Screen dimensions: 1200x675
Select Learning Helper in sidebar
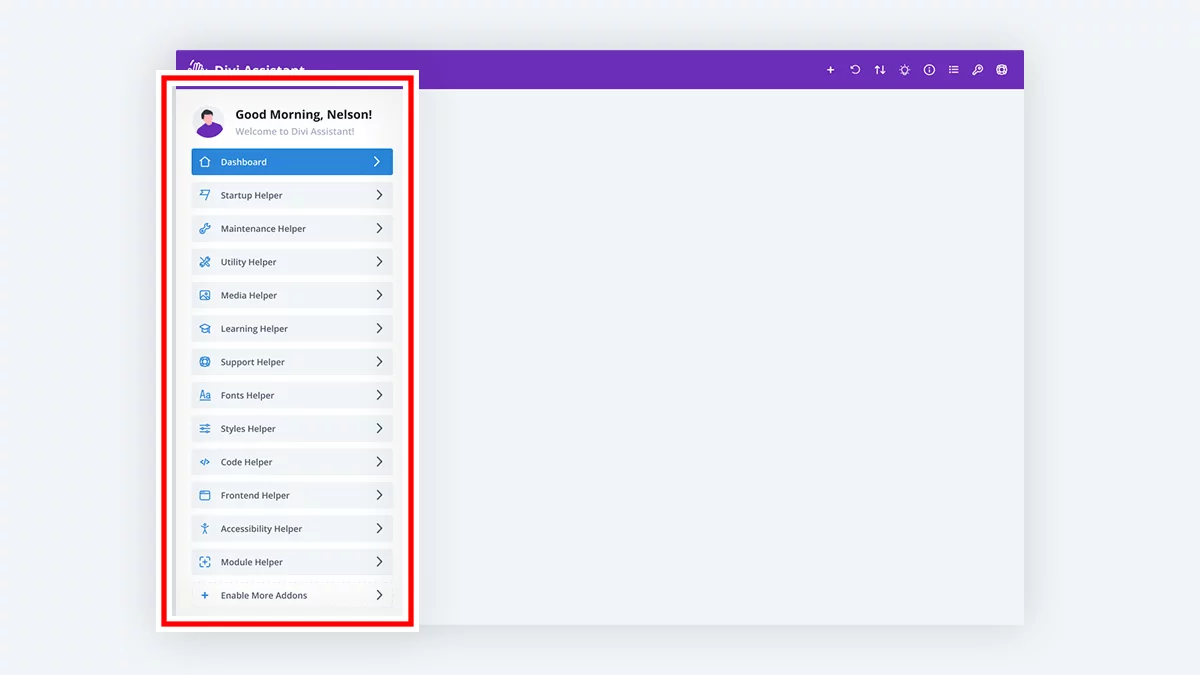[292, 328]
